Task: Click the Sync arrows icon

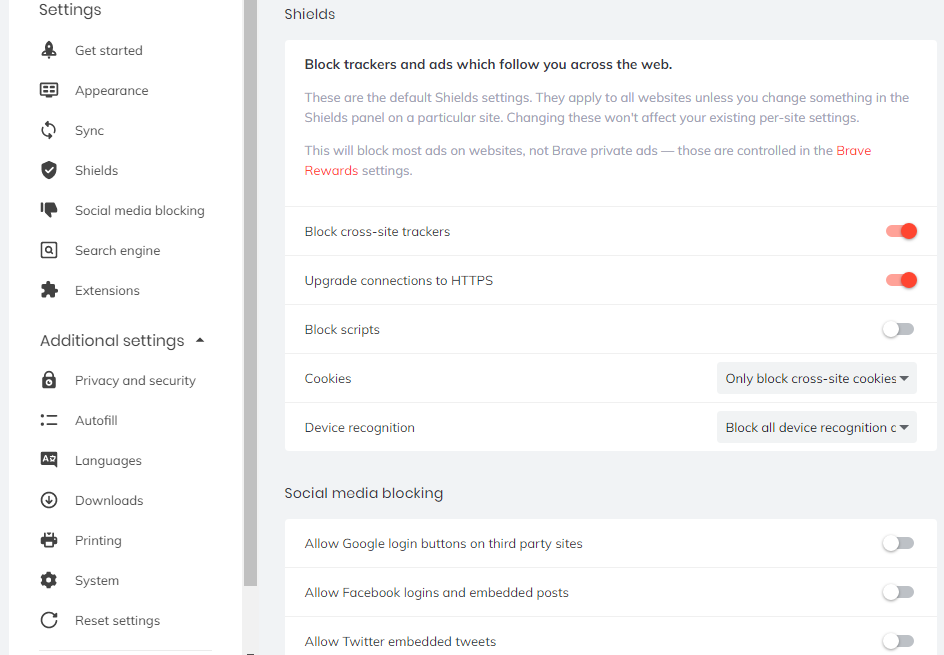Action: [x=49, y=130]
